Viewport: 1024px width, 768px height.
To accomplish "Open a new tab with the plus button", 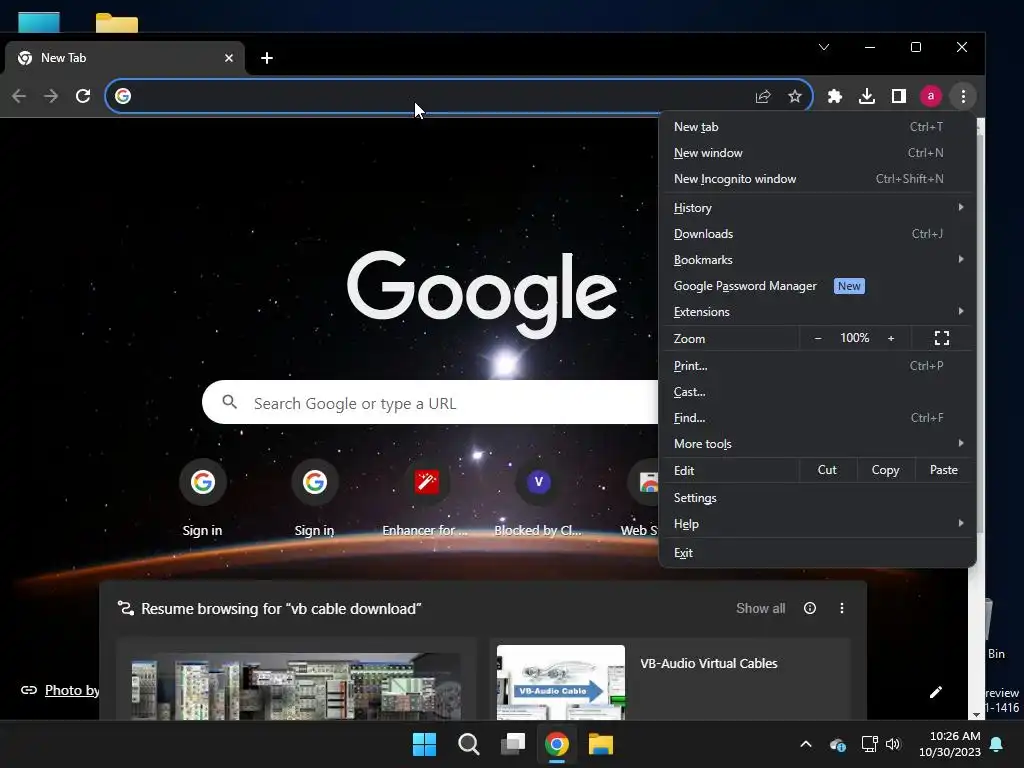I will click(266, 58).
